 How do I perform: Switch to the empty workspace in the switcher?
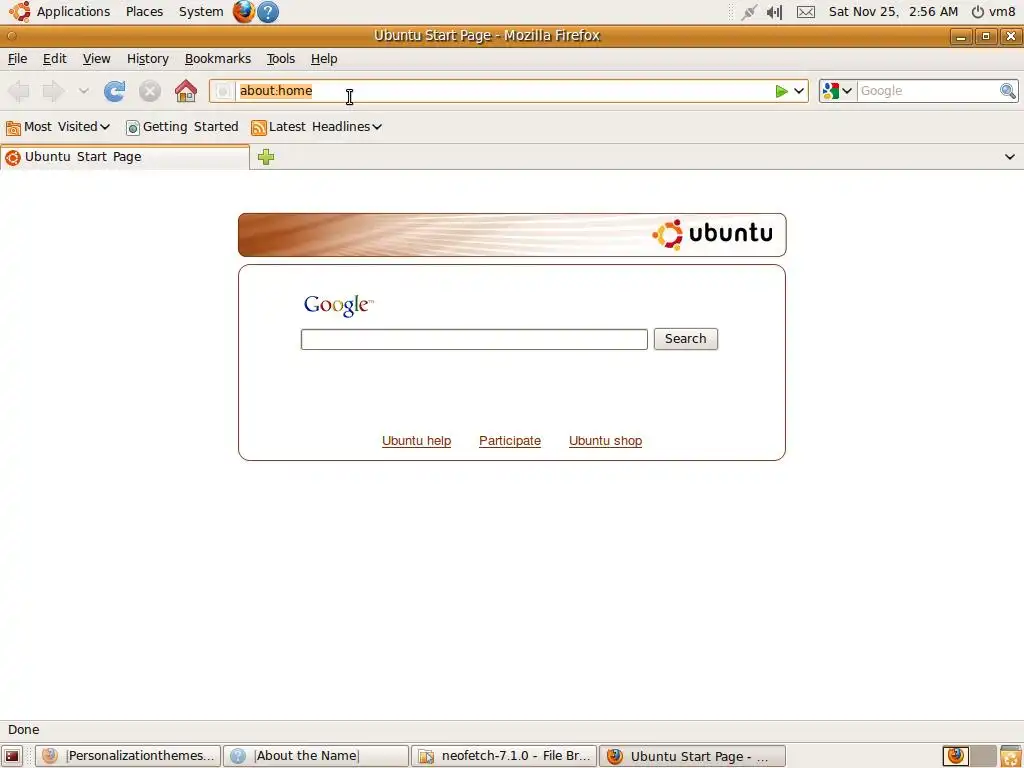983,756
